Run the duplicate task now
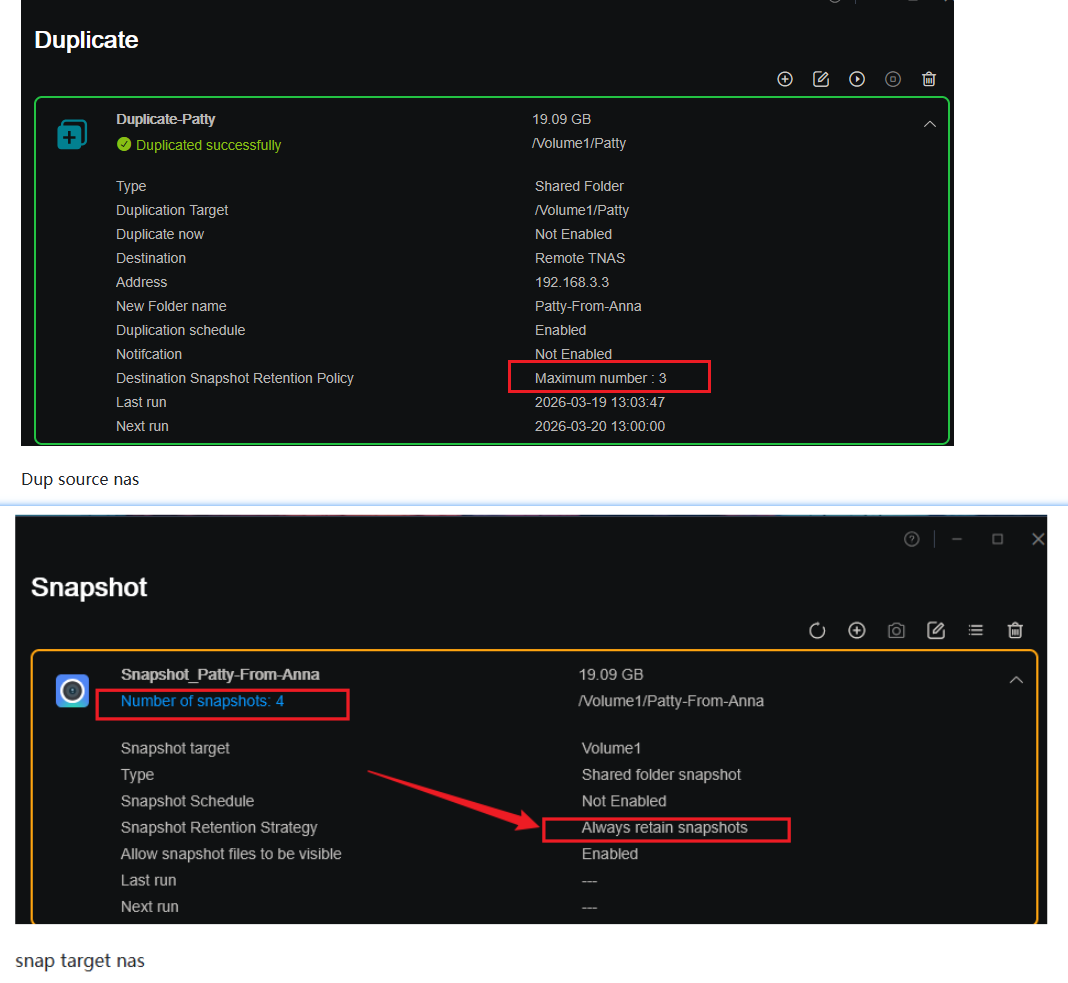The width and height of the screenshot is (1068, 983). 857,79
